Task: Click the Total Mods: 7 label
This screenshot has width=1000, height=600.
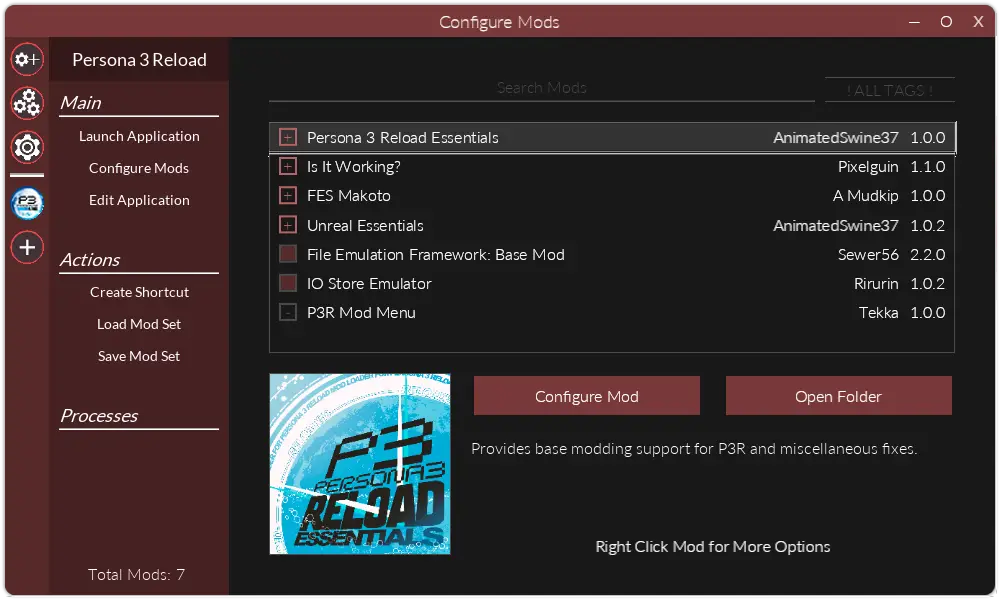Action: 136,574
